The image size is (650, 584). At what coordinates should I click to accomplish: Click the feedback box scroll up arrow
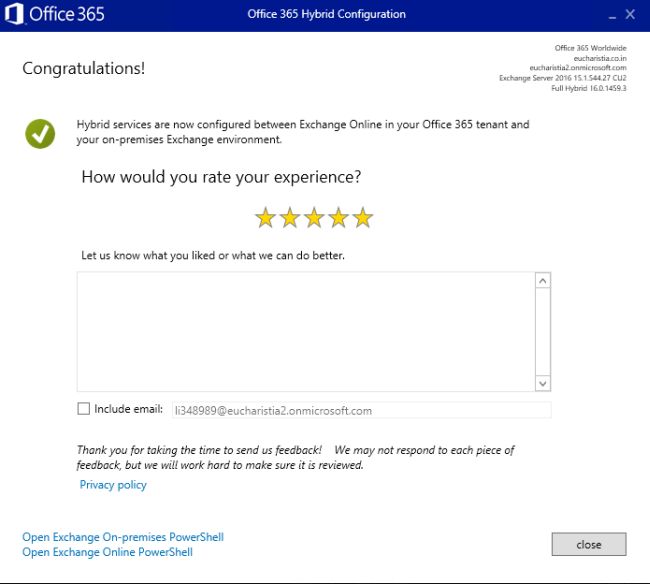[x=543, y=281]
